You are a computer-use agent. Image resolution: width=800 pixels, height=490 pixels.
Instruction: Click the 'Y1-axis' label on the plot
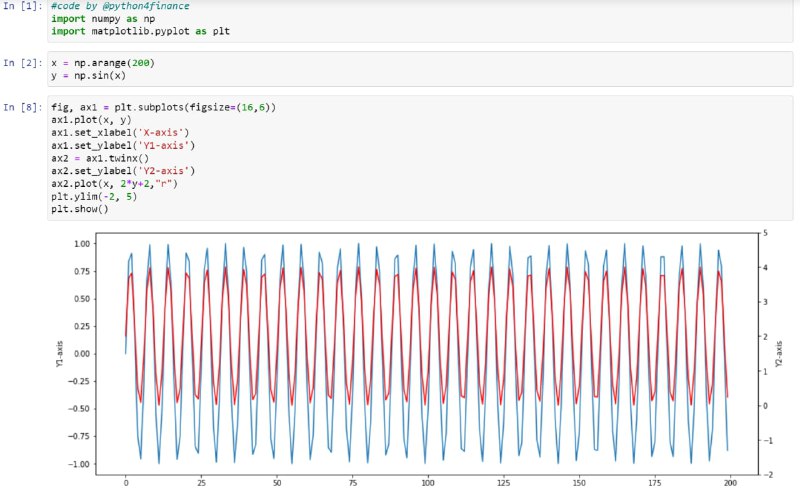59,354
